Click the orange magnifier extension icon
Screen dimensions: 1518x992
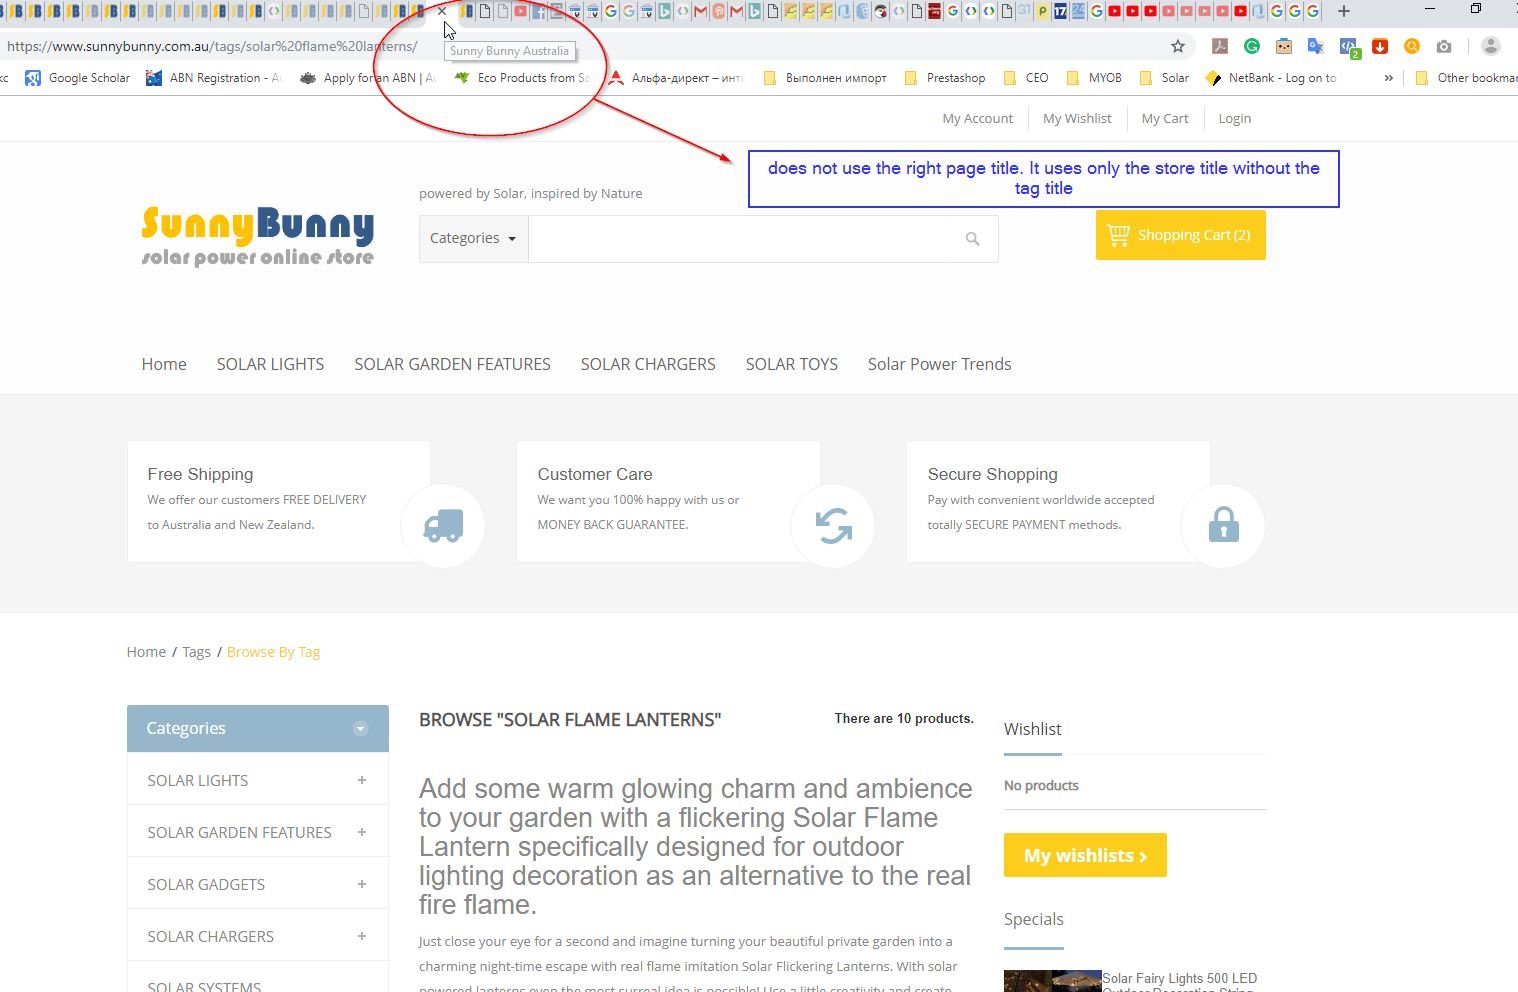pyautogui.click(x=1412, y=46)
